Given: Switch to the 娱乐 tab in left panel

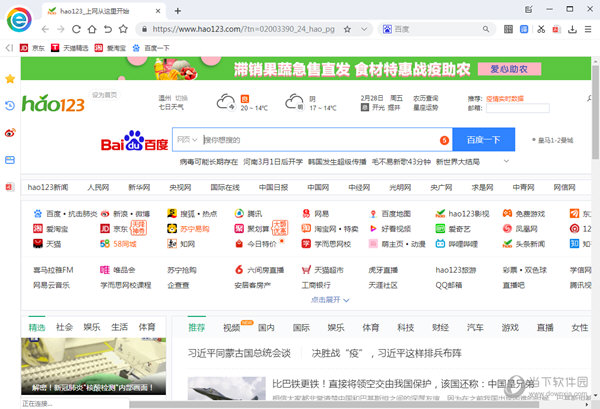Looking at the screenshot, I should click(91, 327).
